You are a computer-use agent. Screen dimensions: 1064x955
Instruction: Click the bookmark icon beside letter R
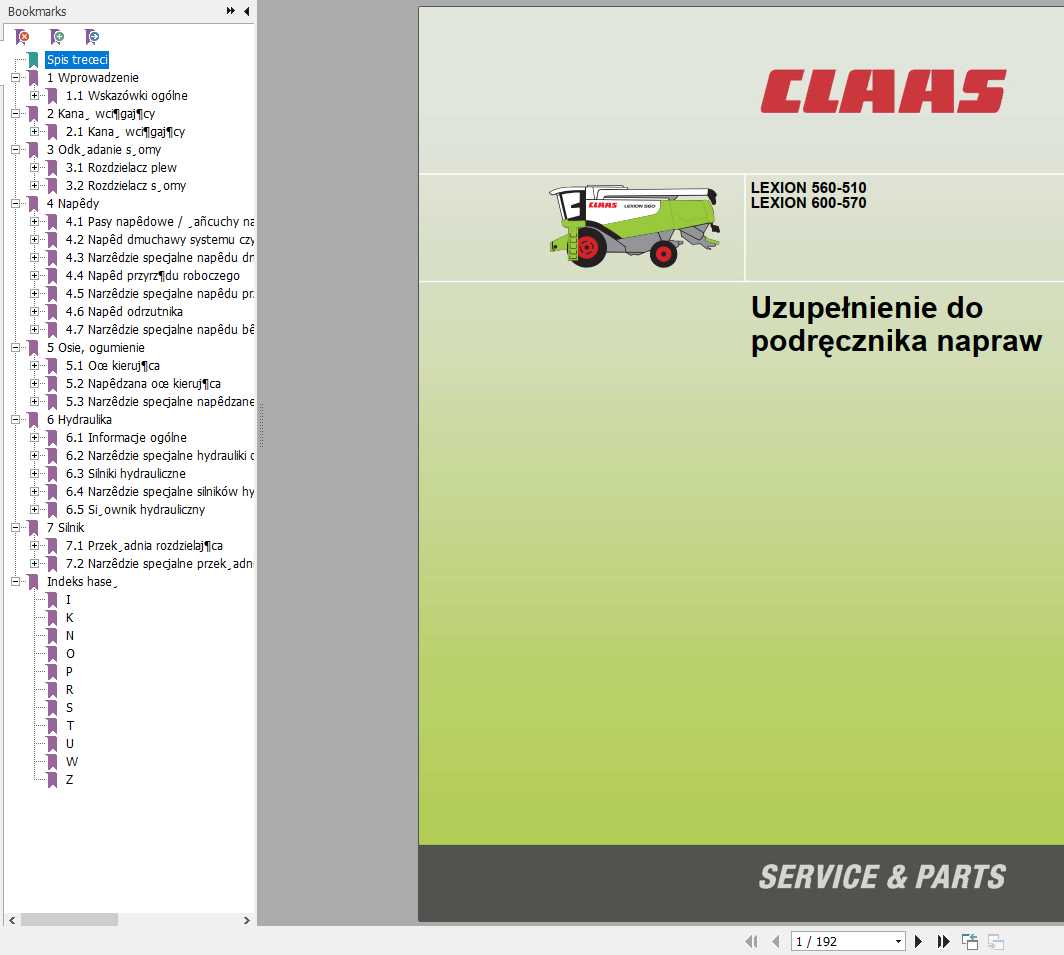(52, 690)
